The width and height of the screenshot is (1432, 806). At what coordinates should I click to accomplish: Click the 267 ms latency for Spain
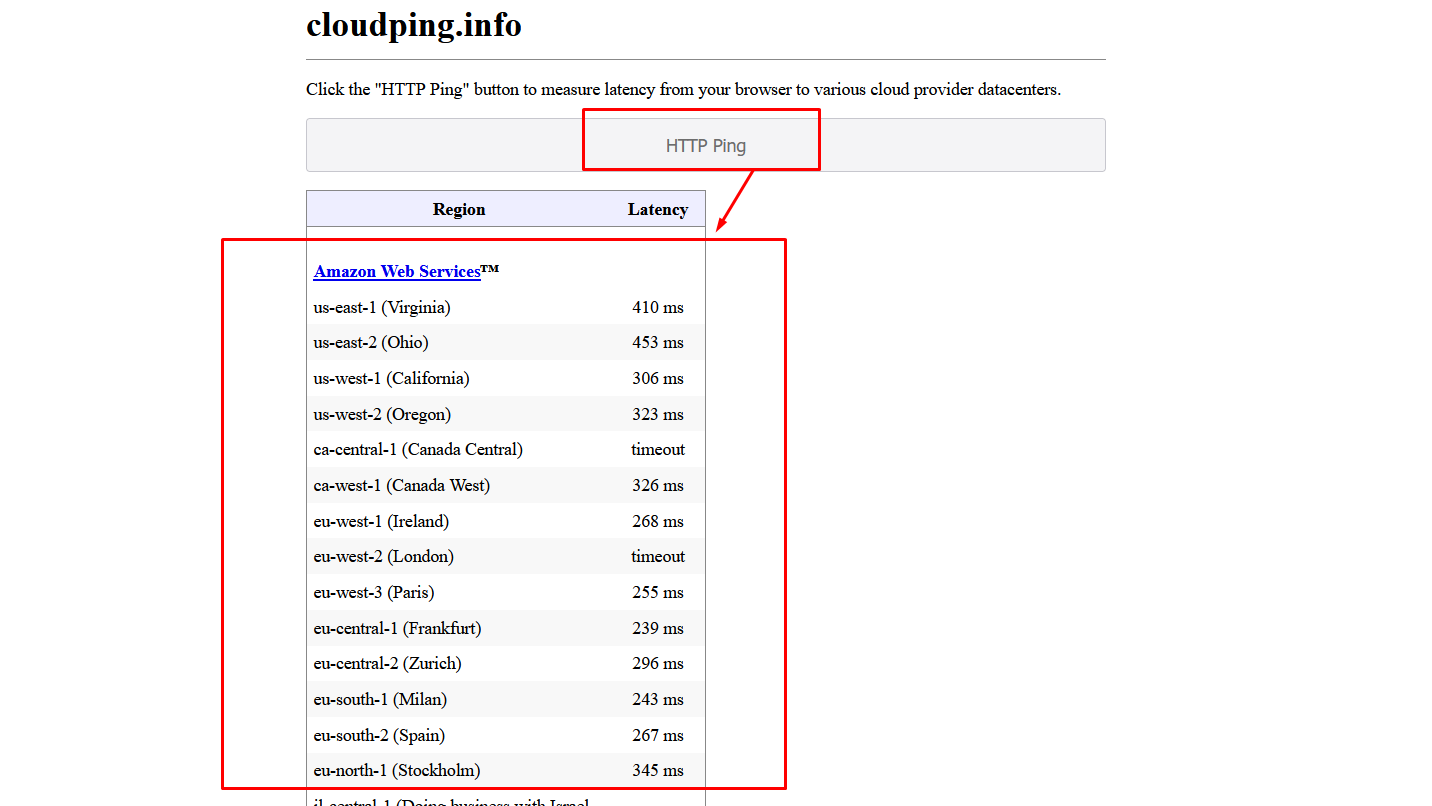pyautogui.click(x=658, y=735)
